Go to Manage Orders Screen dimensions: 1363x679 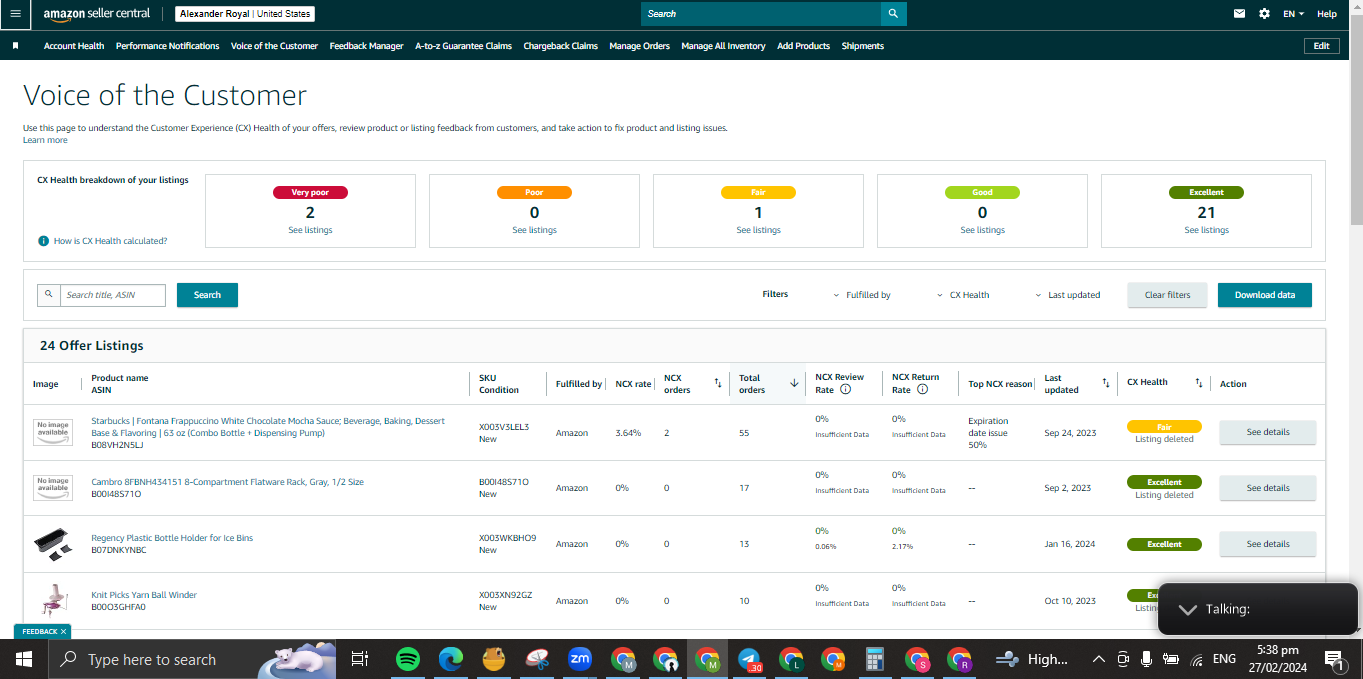tap(640, 46)
